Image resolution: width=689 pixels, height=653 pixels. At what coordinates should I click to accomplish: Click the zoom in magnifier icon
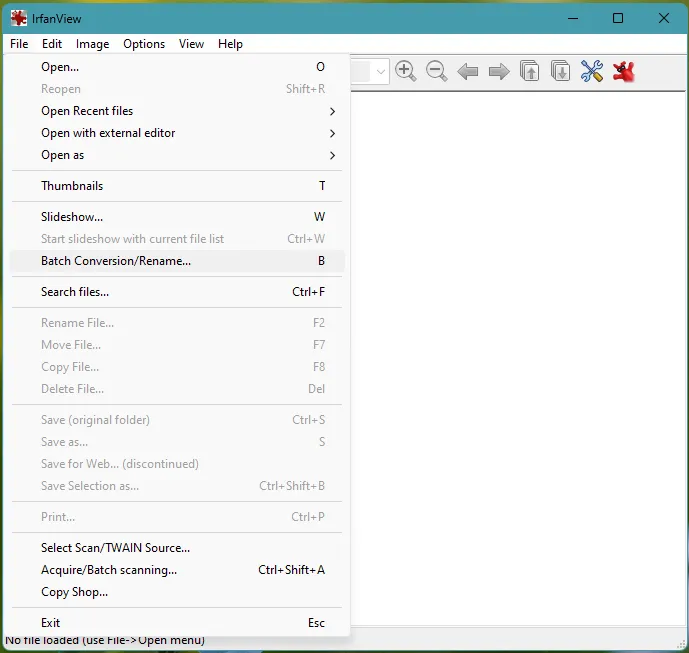[405, 71]
